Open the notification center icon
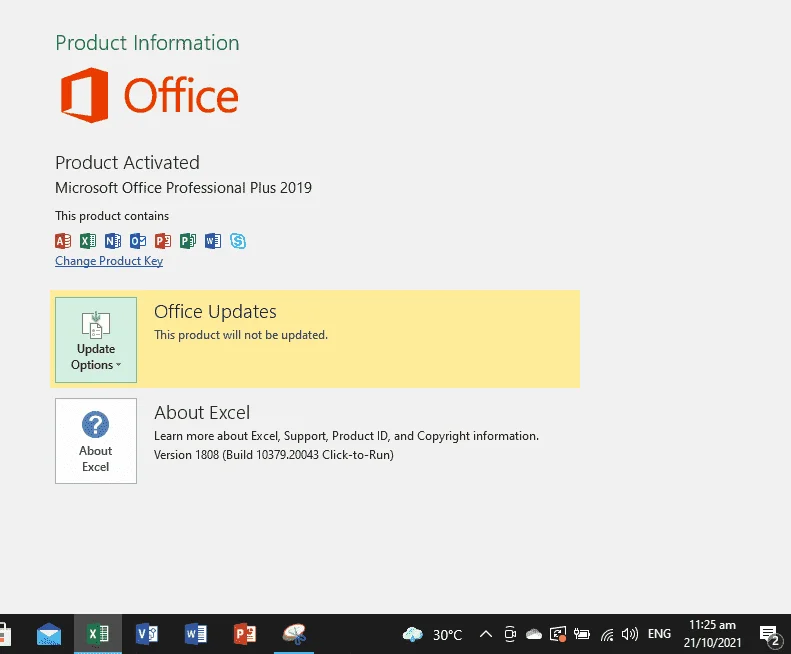This screenshot has height=654, width=791. pyautogui.click(x=769, y=635)
